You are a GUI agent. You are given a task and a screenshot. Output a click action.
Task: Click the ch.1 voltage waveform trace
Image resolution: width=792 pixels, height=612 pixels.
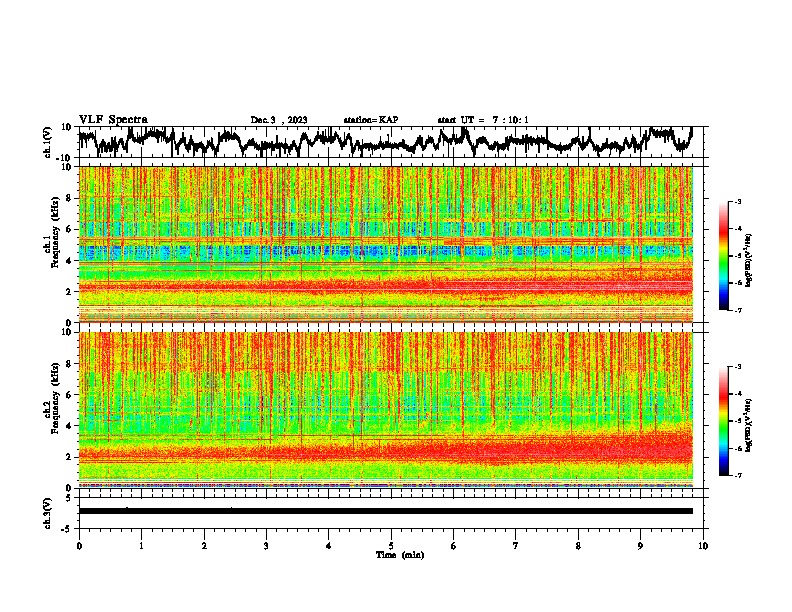386,142
